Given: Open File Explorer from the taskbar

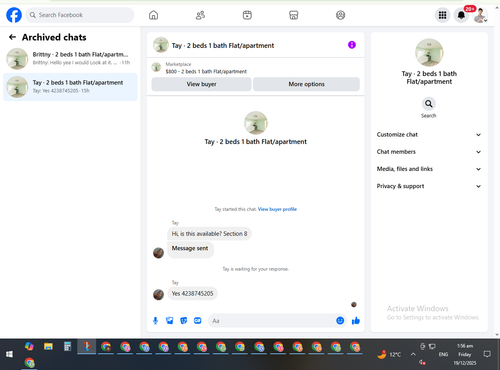Looking at the screenshot, I should pos(48,347).
